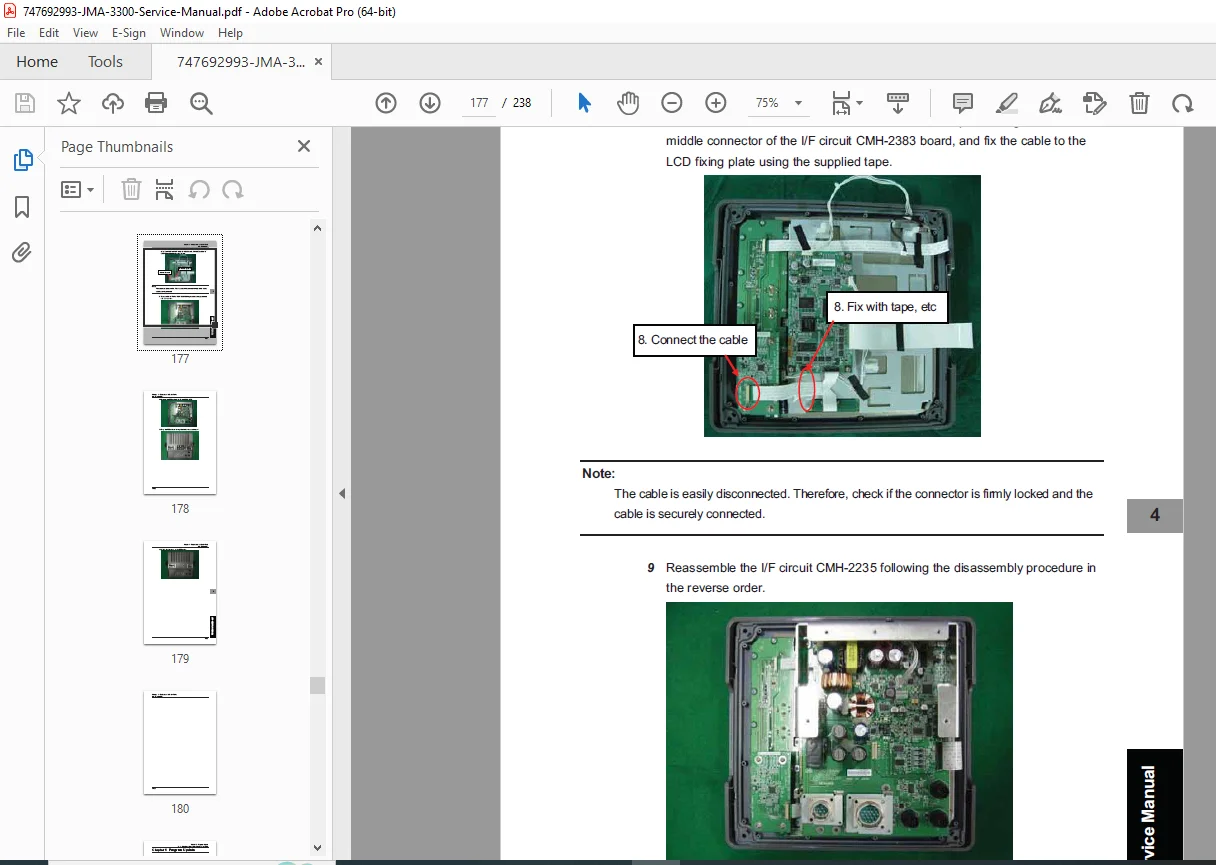This screenshot has height=865, width=1216.
Task: Open the E-Sign menu
Action: click(129, 33)
